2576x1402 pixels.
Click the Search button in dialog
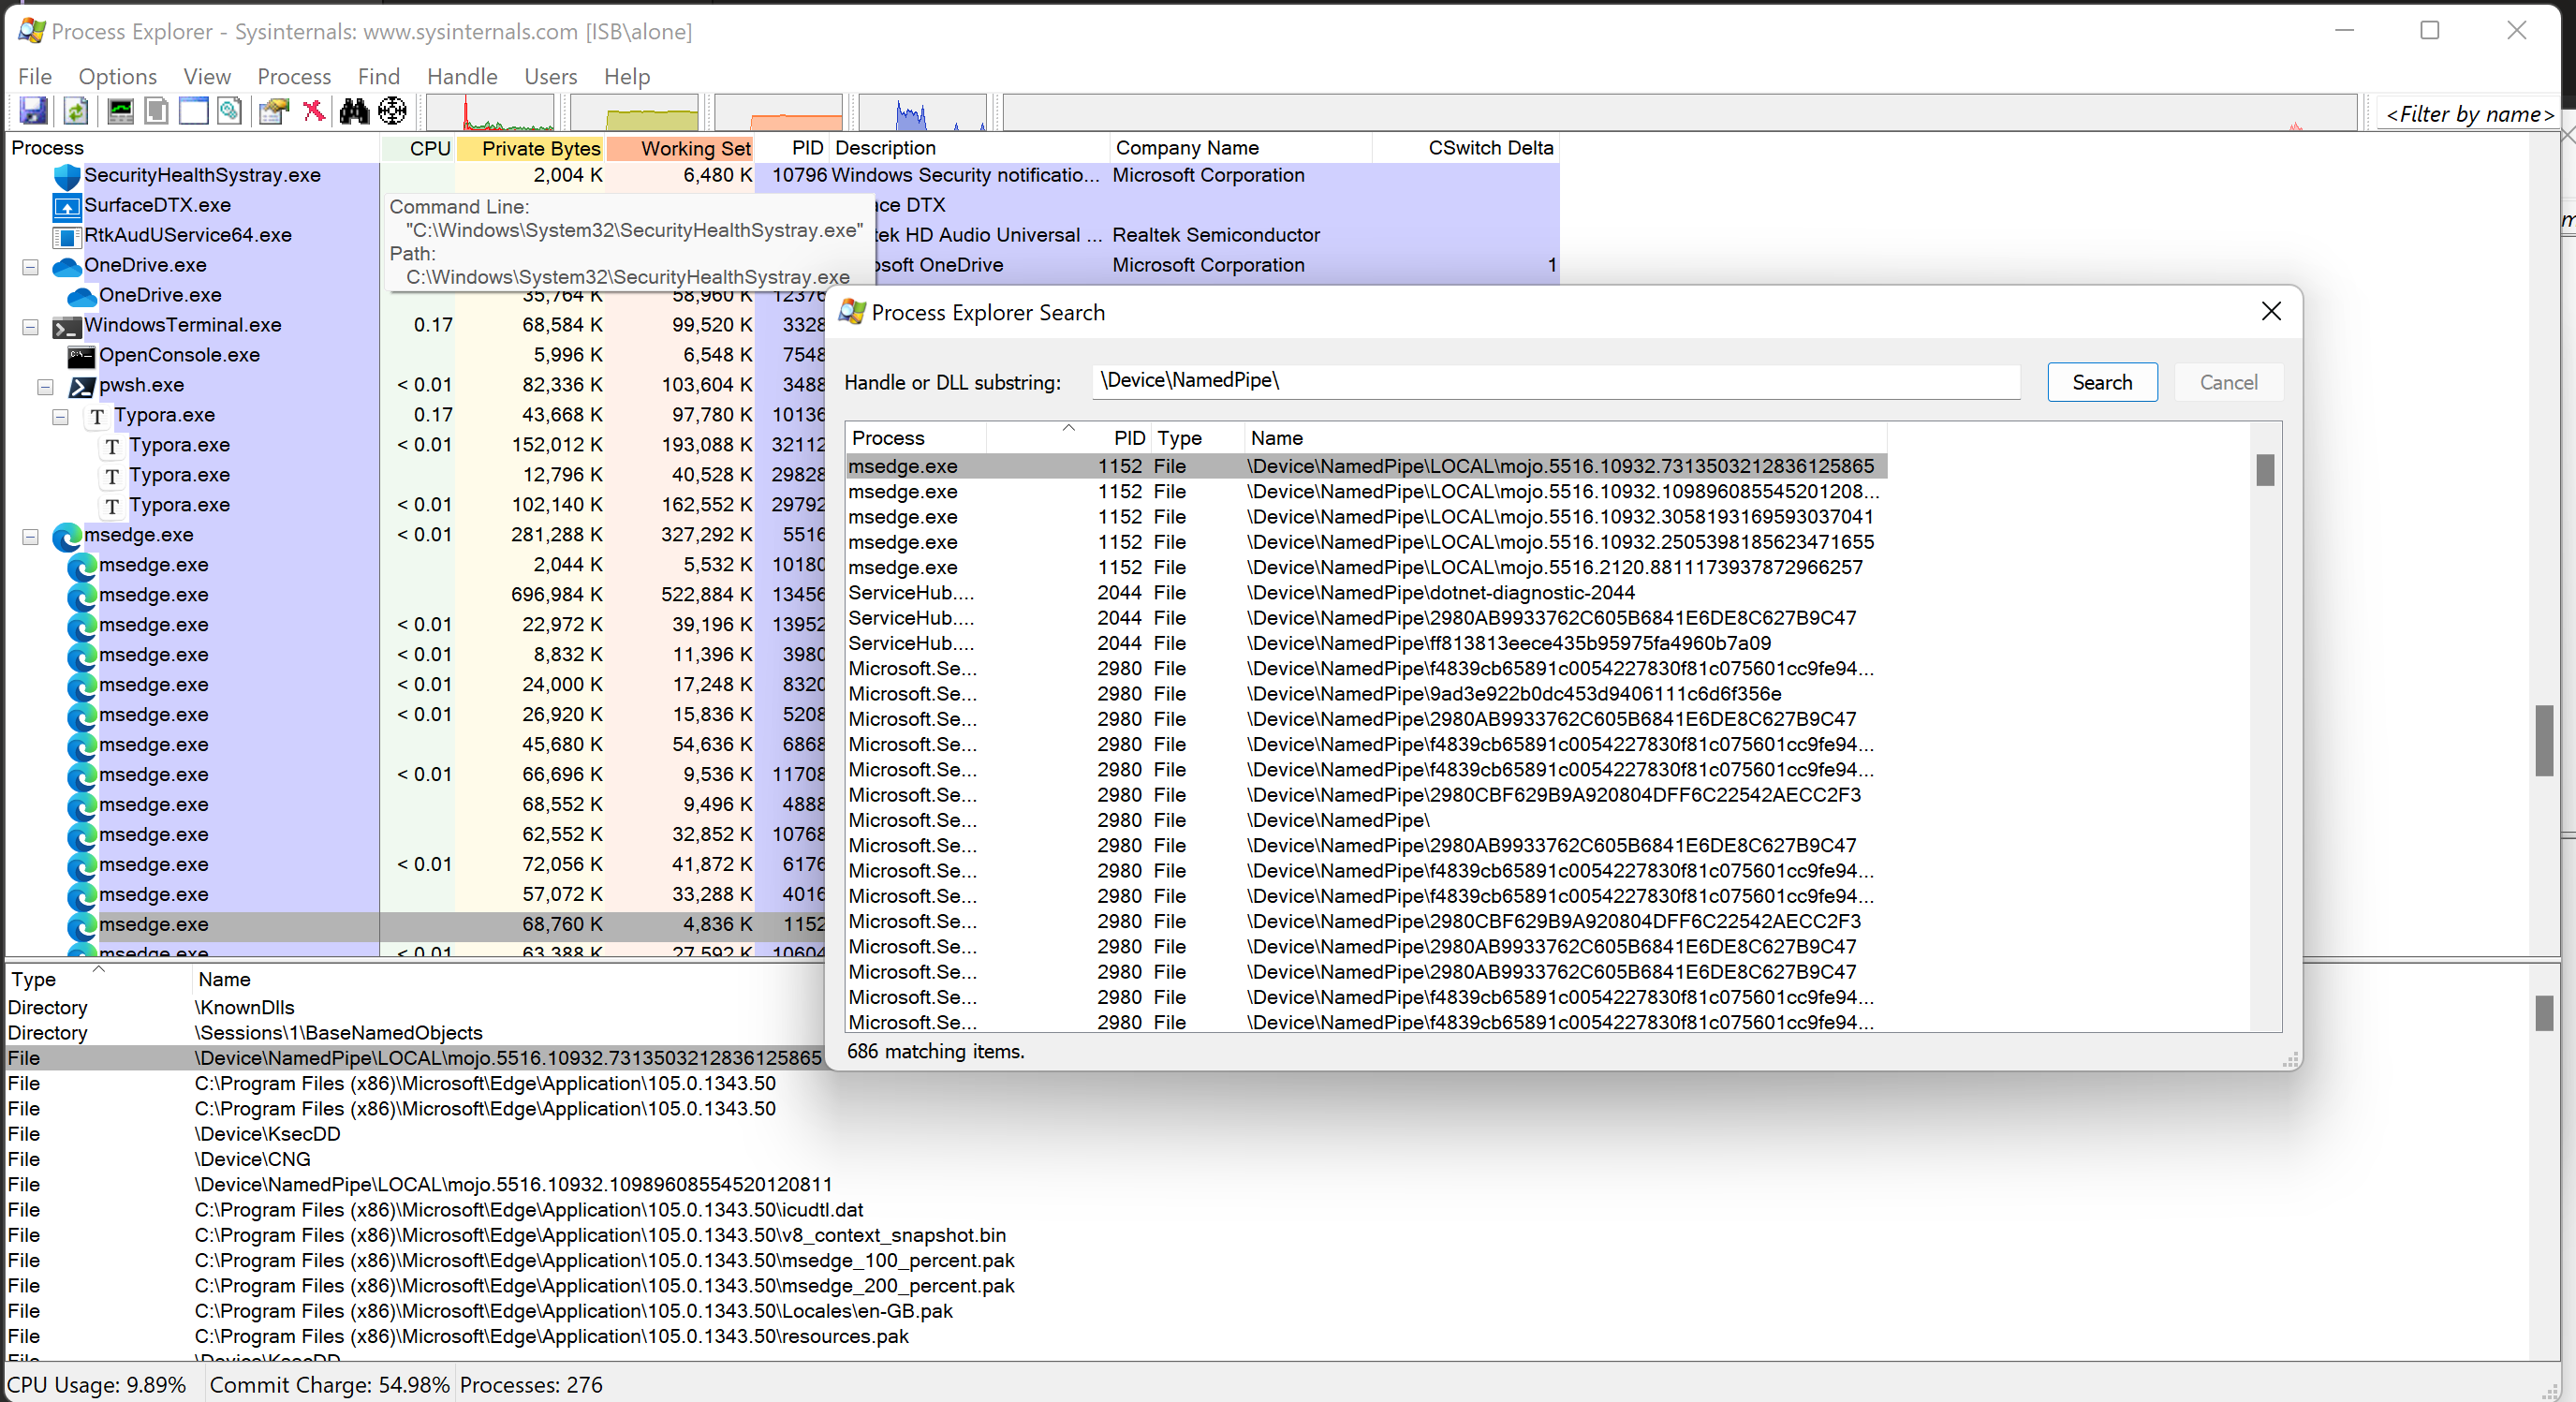pyautogui.click(x=2102, y=382)
